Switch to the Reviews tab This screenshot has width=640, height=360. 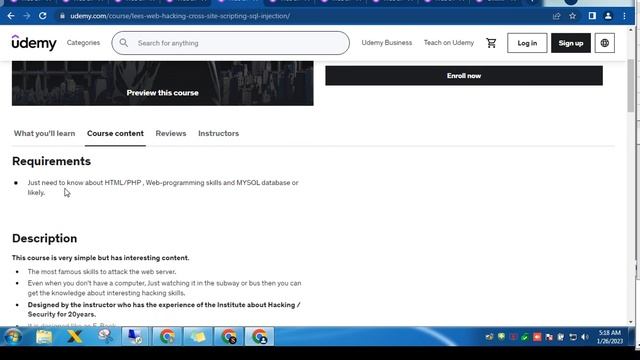(171, 133)
